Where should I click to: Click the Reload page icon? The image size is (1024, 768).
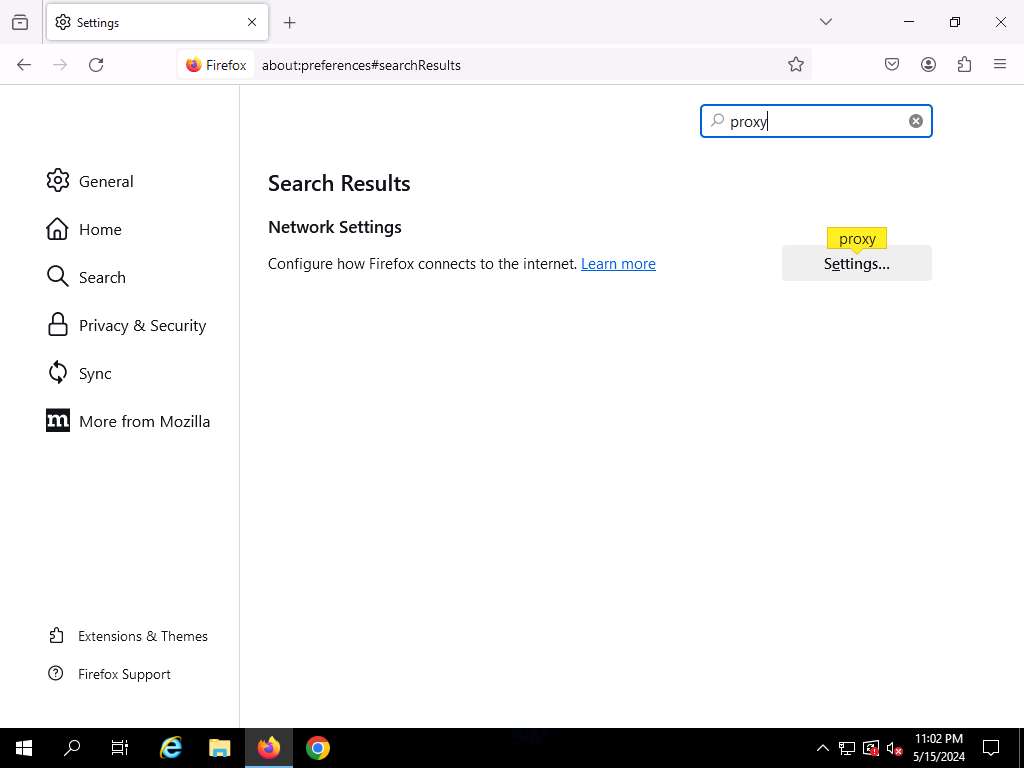(x=96, y=65)
